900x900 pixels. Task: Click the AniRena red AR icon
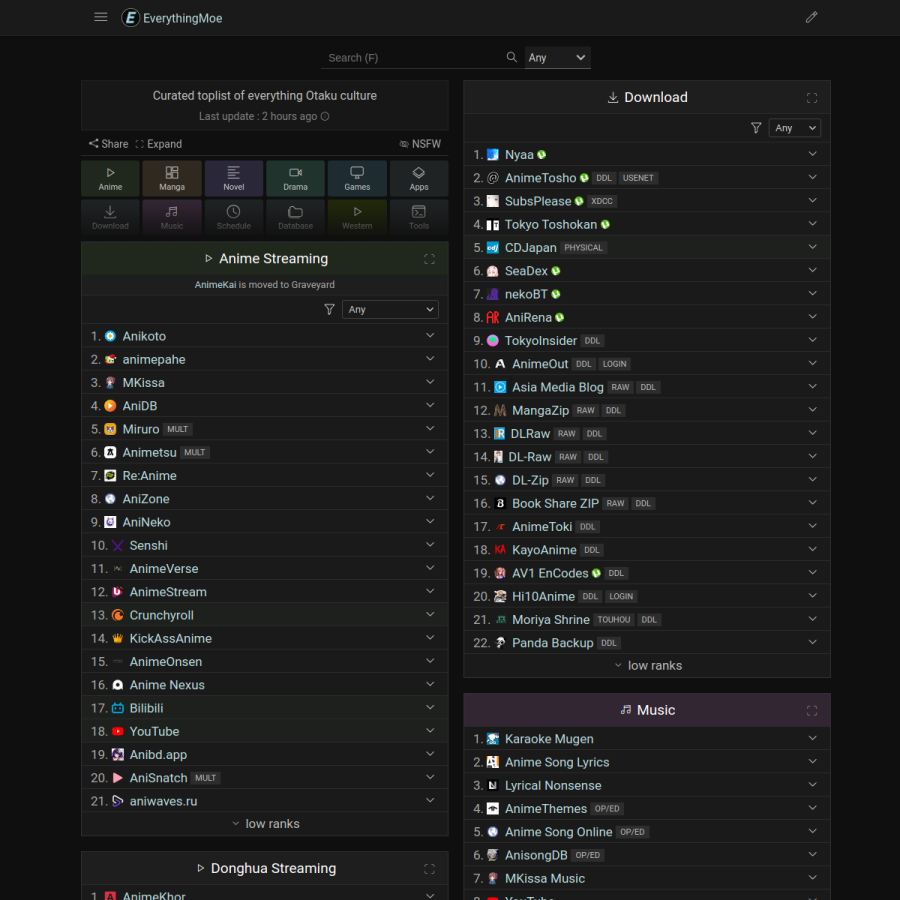point(492,317)
